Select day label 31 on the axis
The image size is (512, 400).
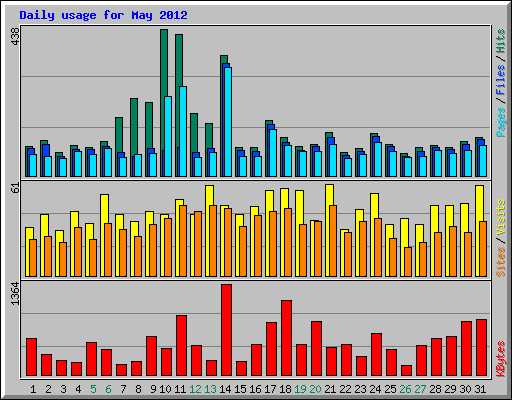[x=480, y=389]
